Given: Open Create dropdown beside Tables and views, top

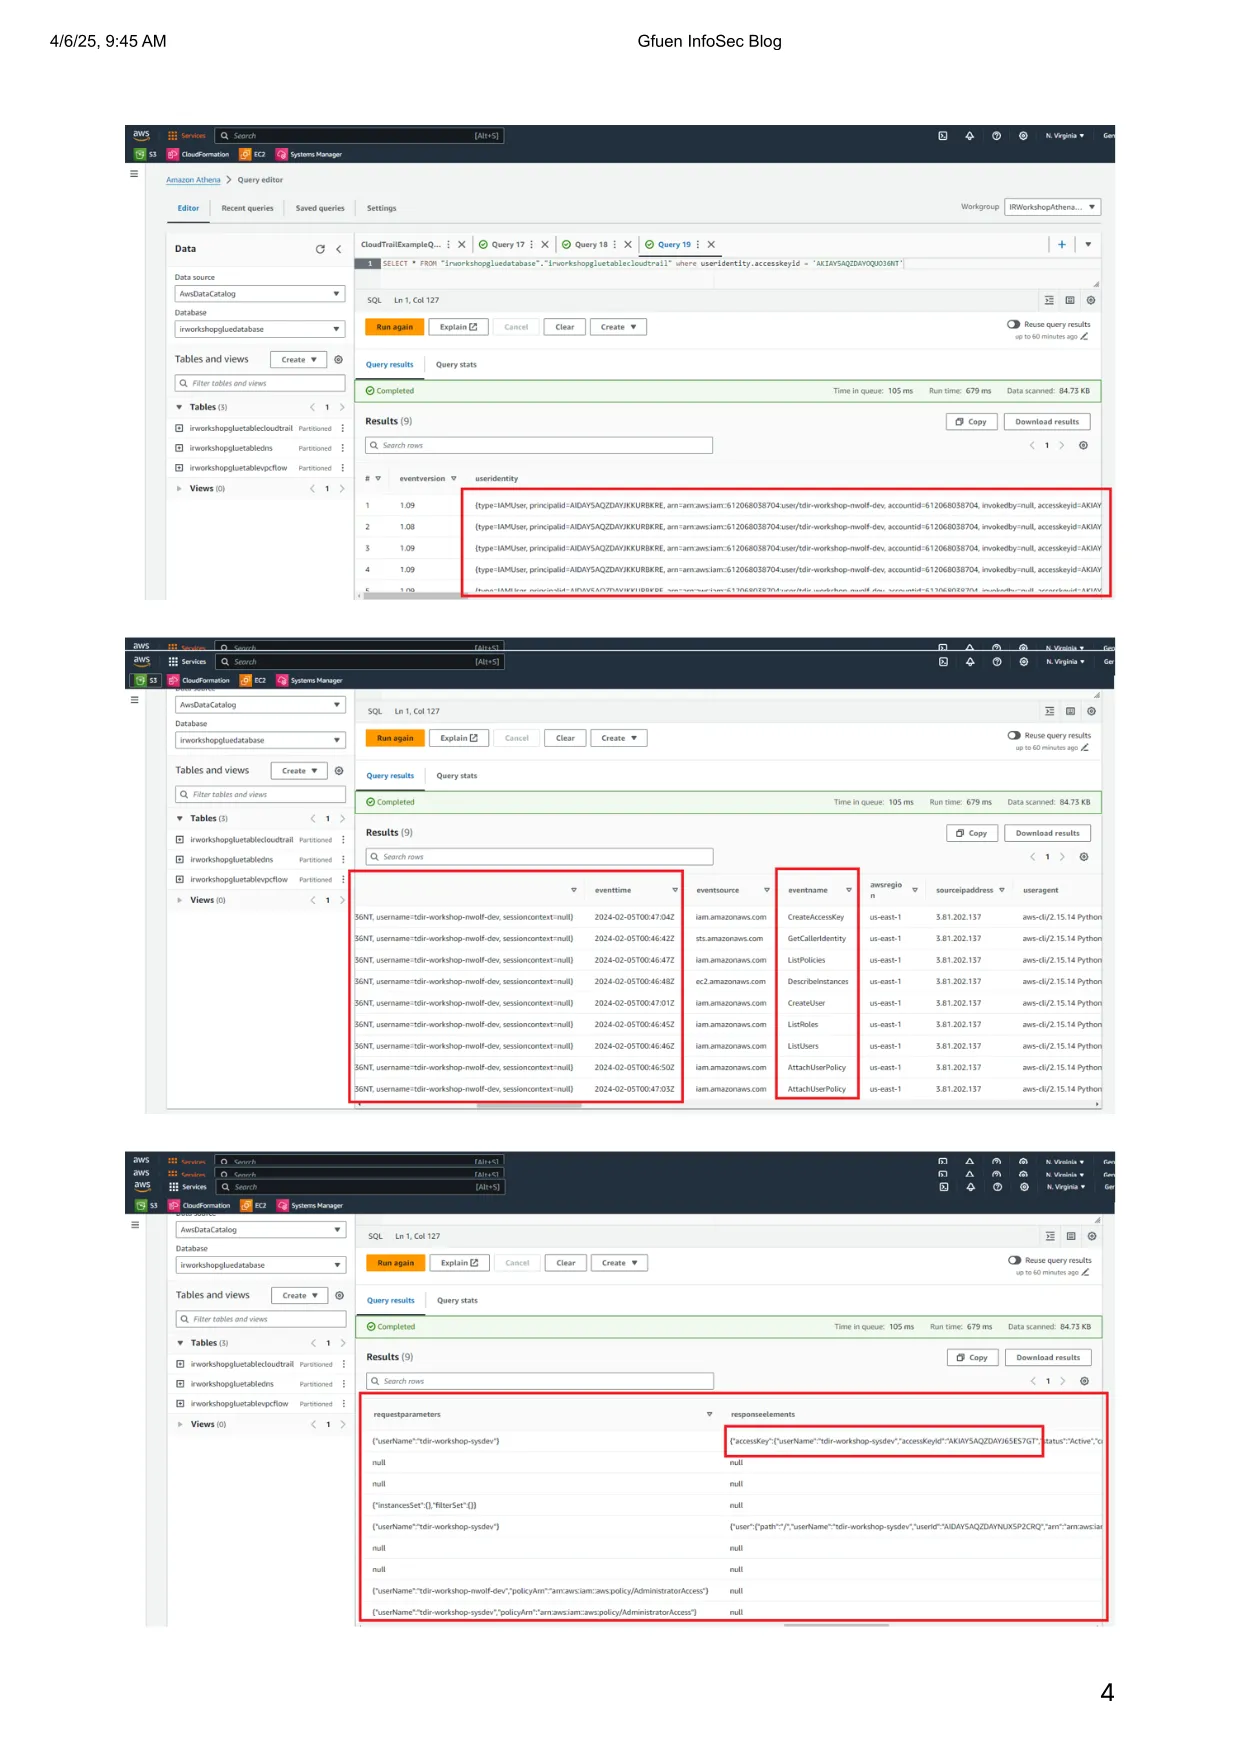Looking at the screenshot, I should click(299, 360).
